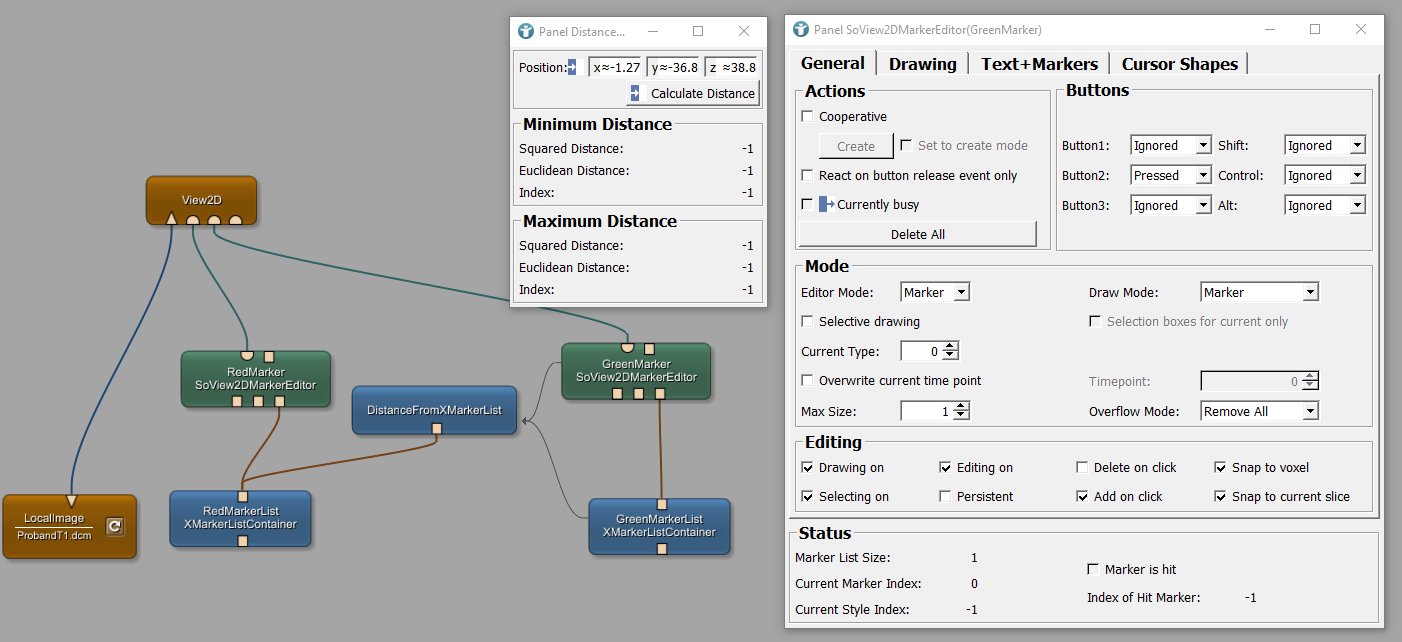The image size is (1402, 642).
Task: Select the GreenMarkerList XMarkerListContainer node
Action: 659,526
